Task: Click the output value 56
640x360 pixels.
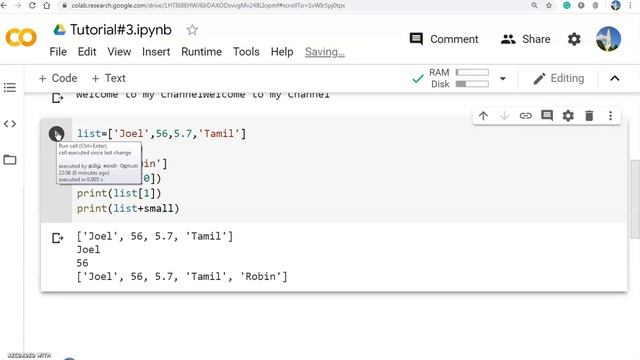Action: coord(82,263)
